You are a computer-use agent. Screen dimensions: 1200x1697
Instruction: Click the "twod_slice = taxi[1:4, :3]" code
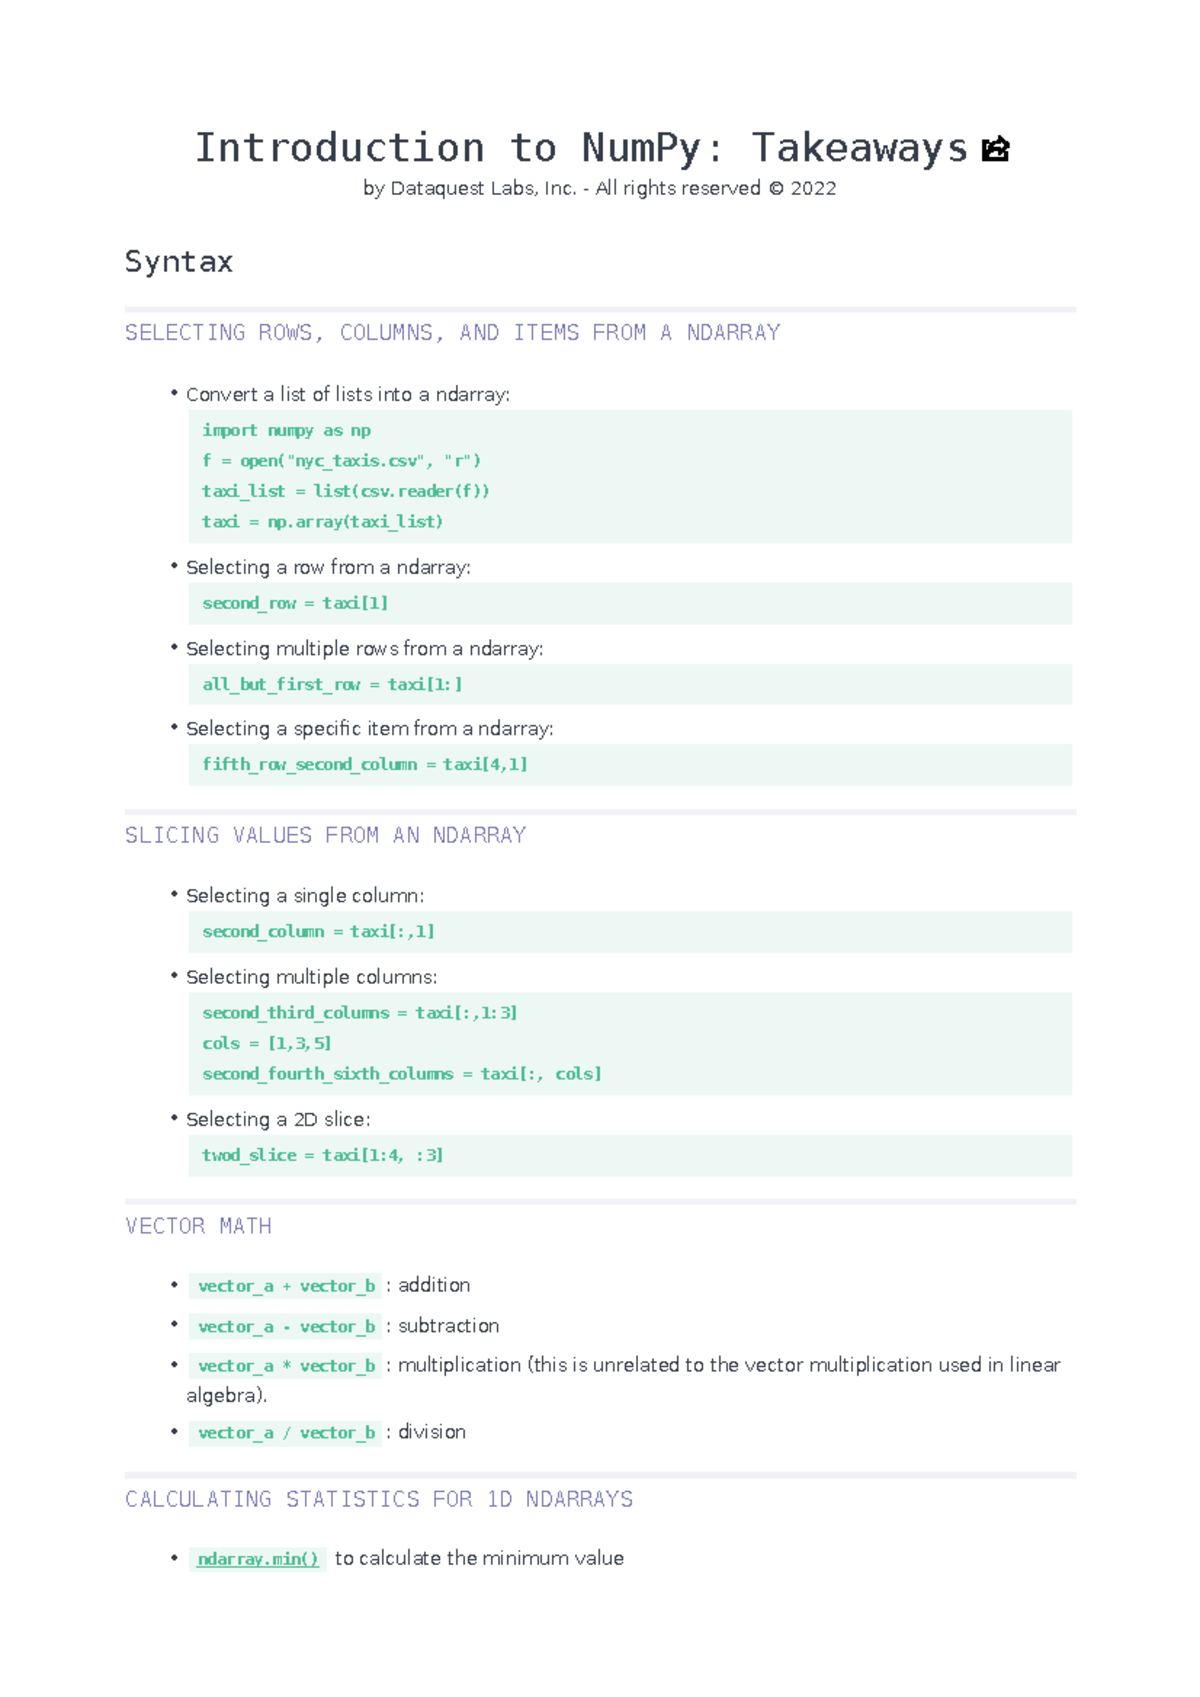click(x=322, y=1155)
